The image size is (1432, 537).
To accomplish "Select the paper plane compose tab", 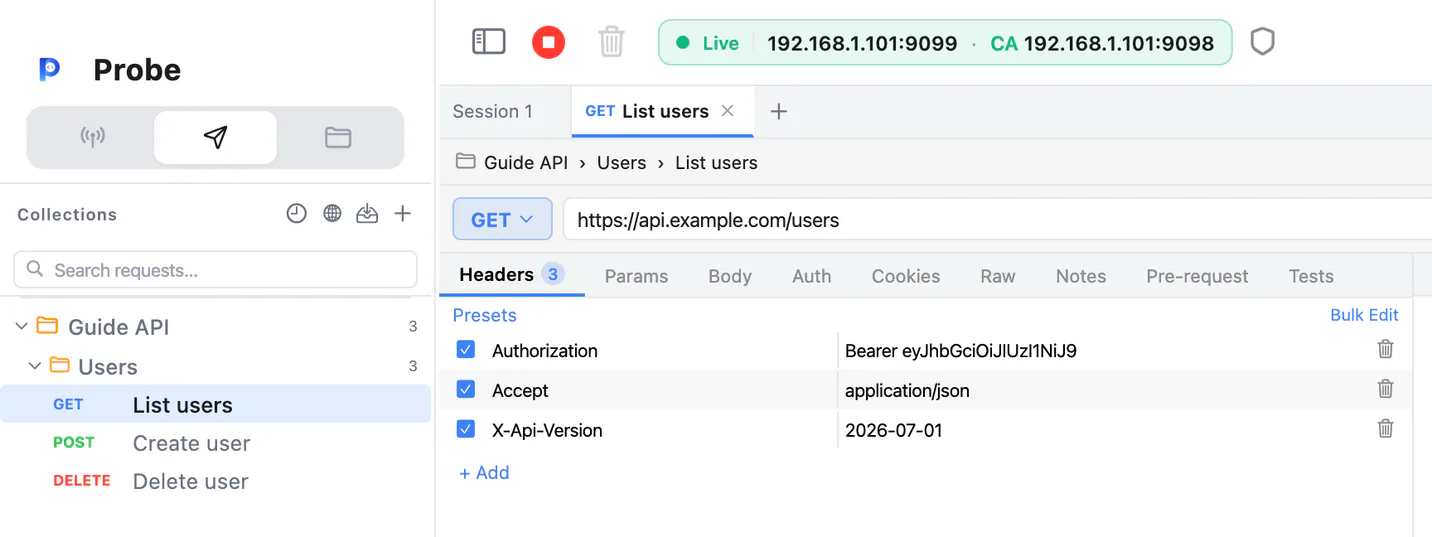I will coord(215,137).
